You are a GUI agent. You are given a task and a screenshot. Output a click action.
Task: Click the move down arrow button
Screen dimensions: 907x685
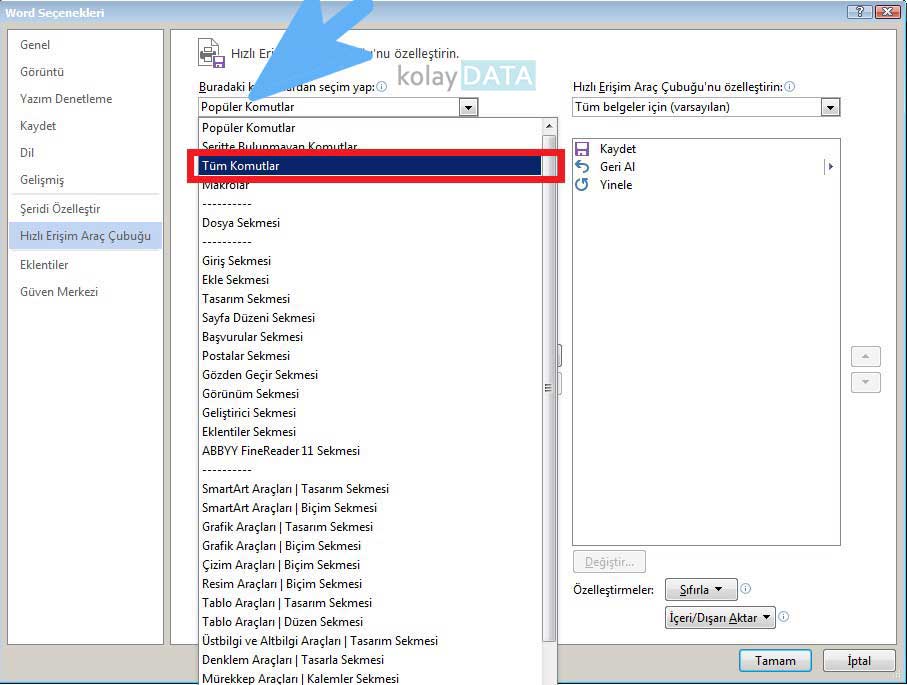tap(865, 382)
